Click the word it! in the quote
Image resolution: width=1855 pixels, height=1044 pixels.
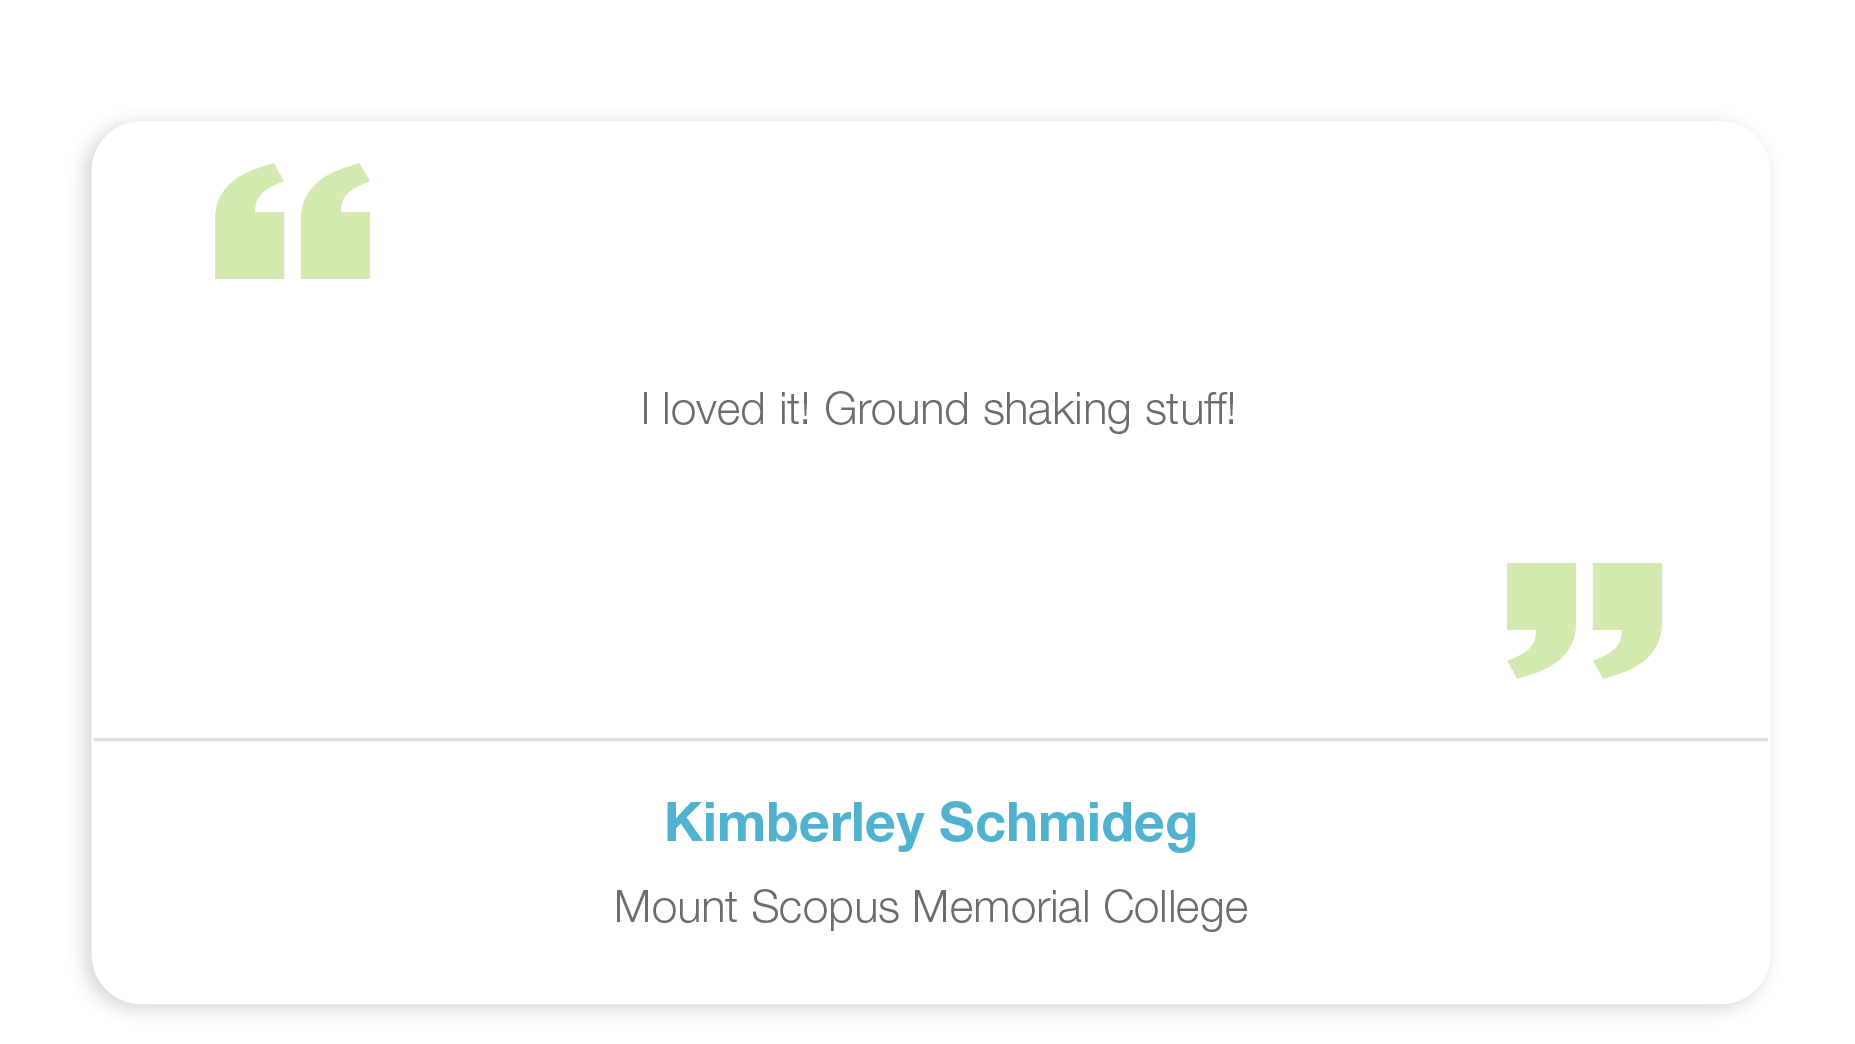[795, 409]
